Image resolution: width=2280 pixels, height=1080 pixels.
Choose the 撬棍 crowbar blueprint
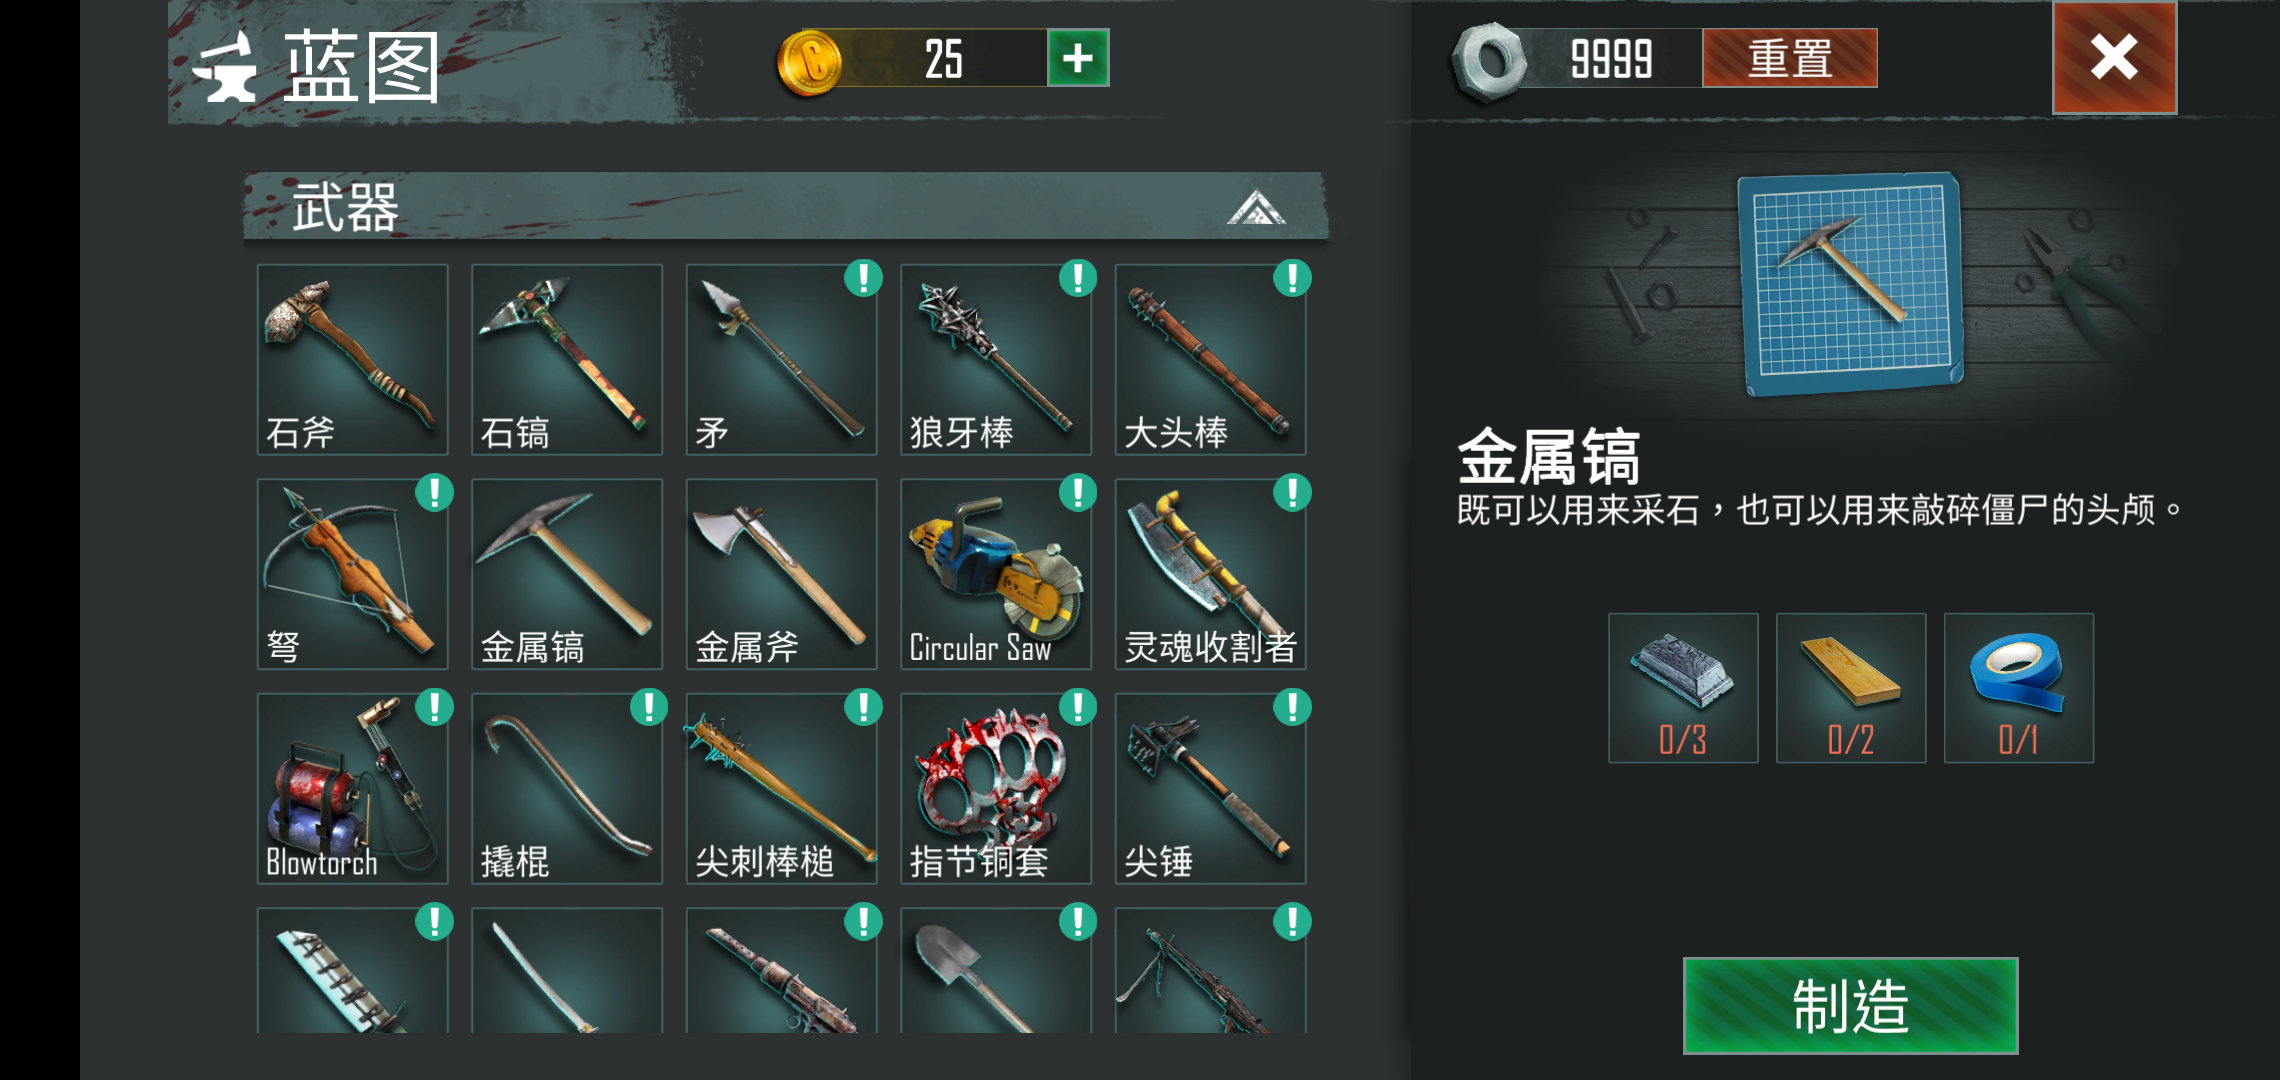point(567,789)
